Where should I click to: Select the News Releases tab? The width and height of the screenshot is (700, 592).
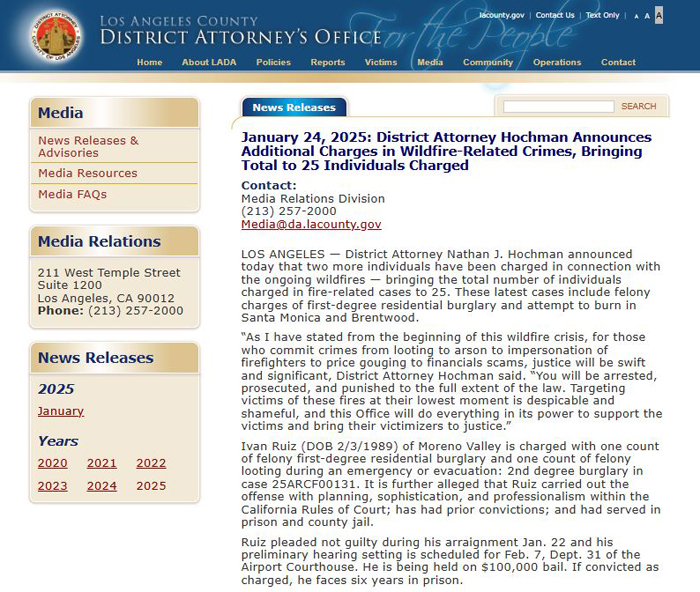[294, 107]
